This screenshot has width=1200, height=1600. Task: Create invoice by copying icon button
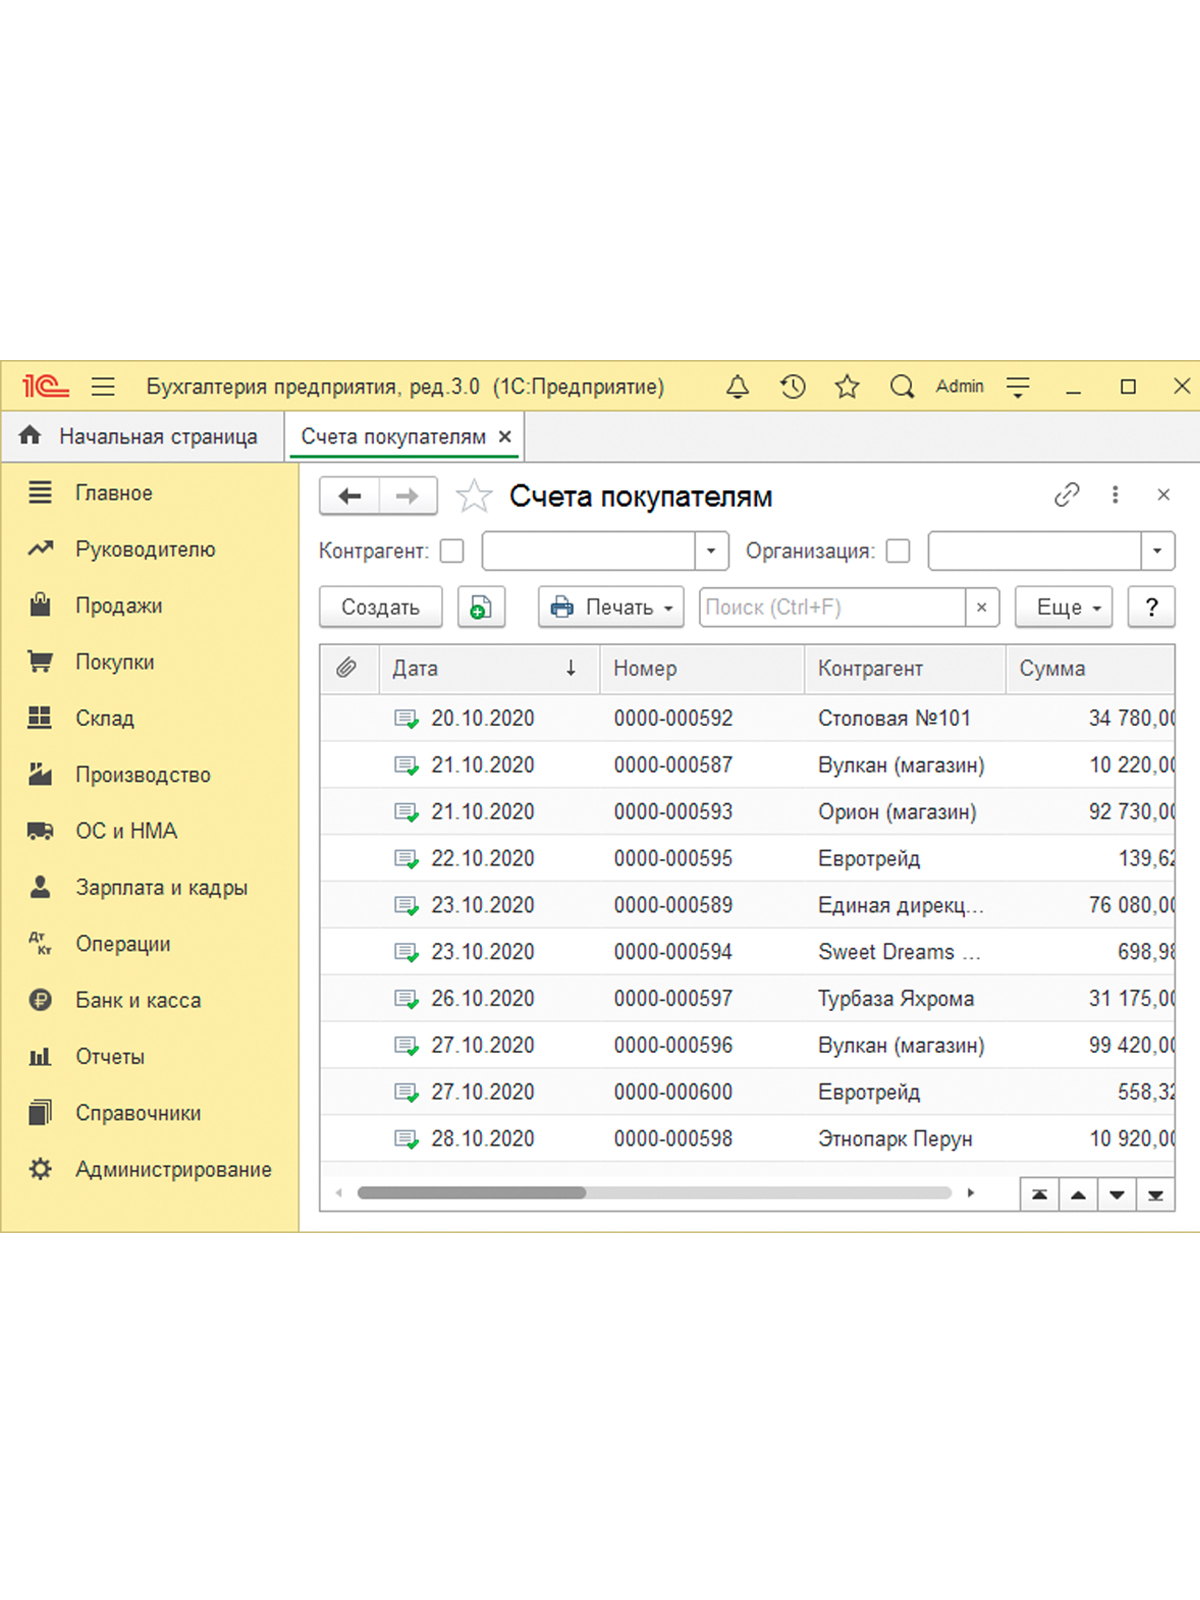[x=481, y=607]
